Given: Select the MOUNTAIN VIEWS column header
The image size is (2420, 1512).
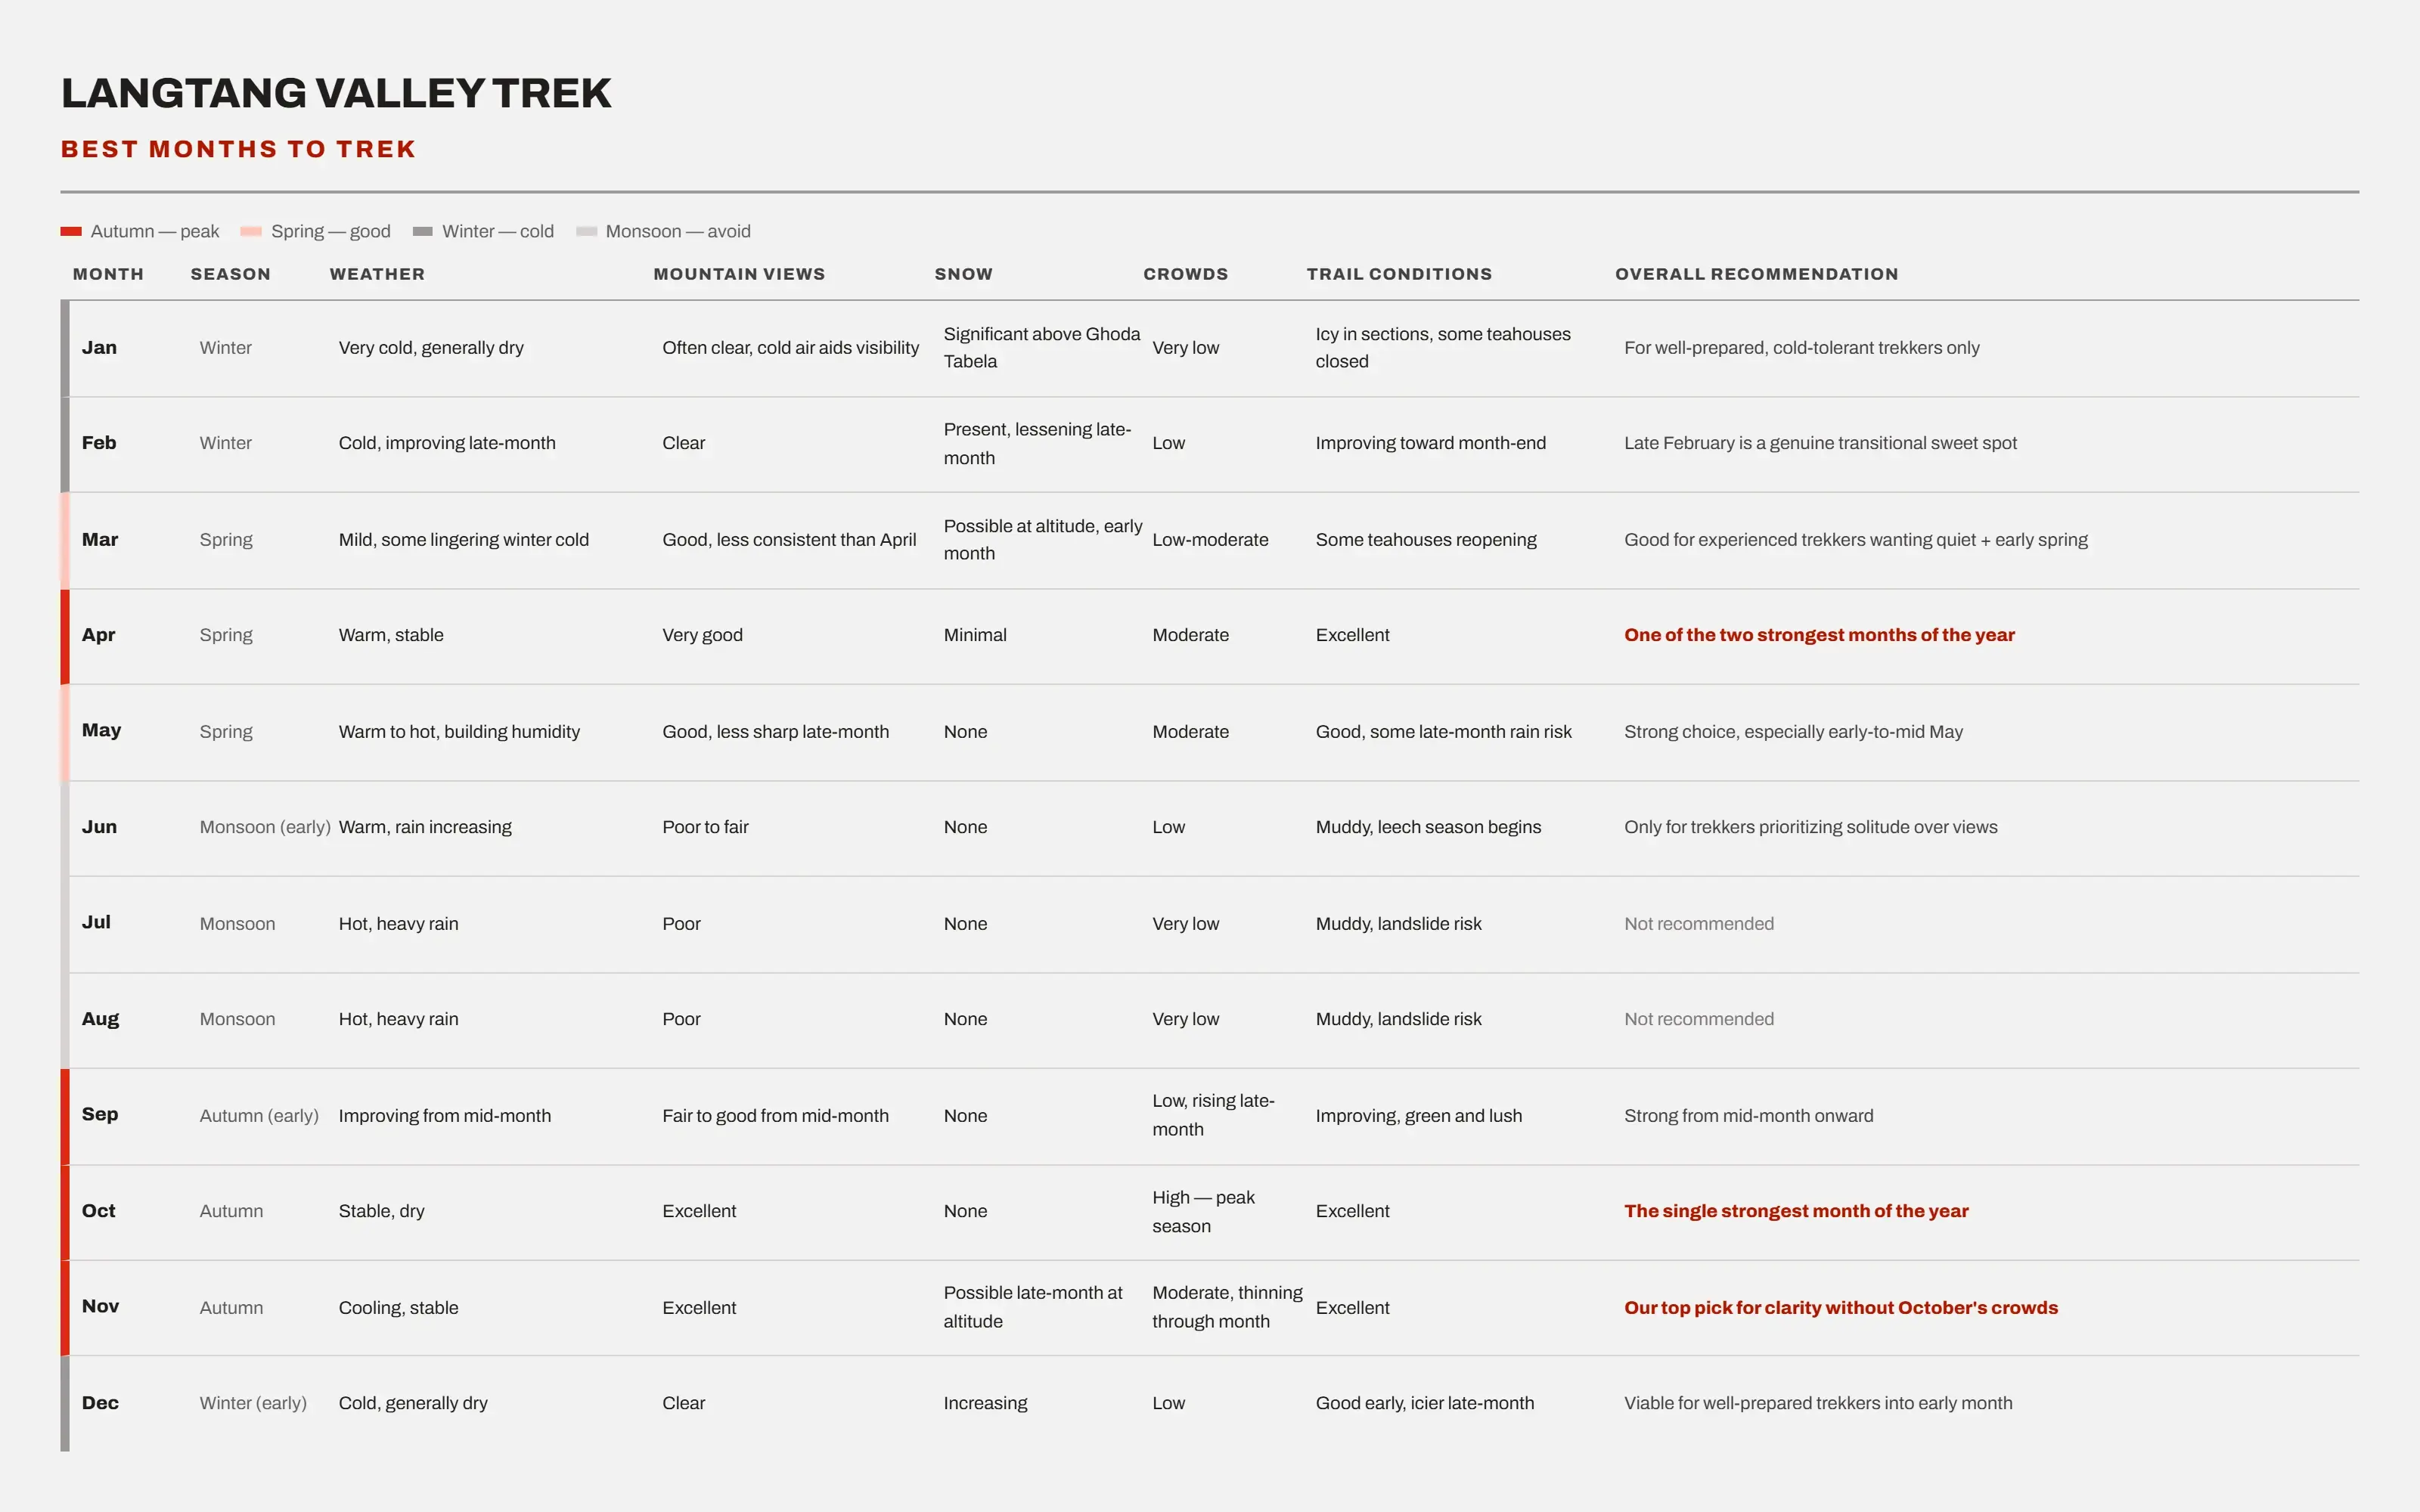Looking at the screenshot, I should 739,274.
